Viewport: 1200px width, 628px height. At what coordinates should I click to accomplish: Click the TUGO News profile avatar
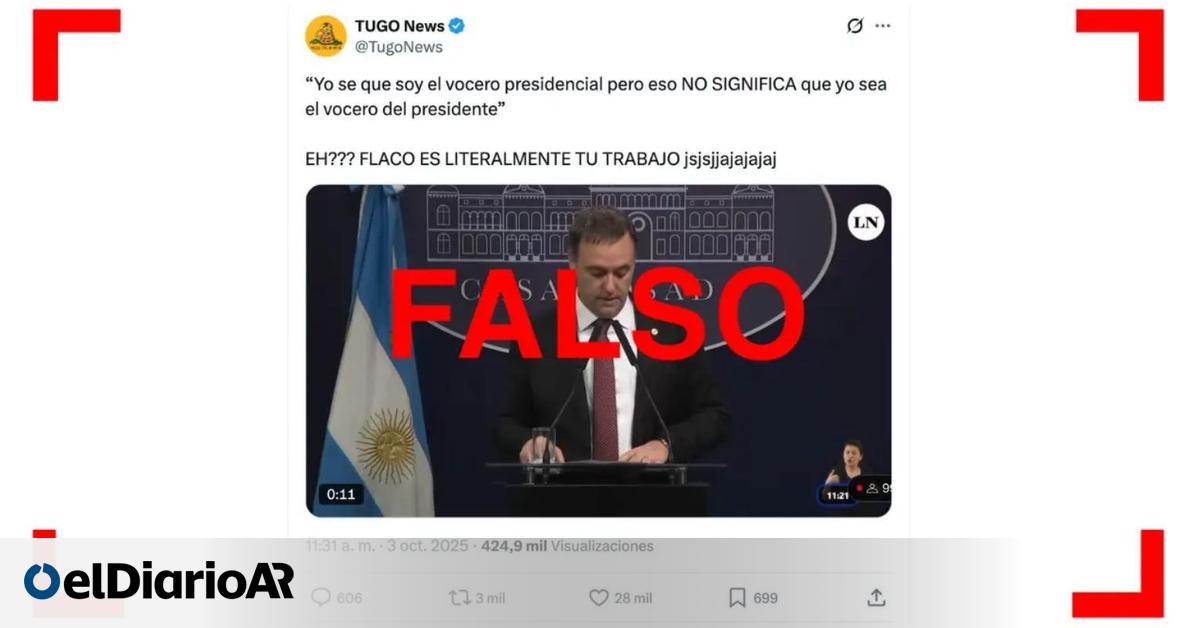(x=326, y=35)
